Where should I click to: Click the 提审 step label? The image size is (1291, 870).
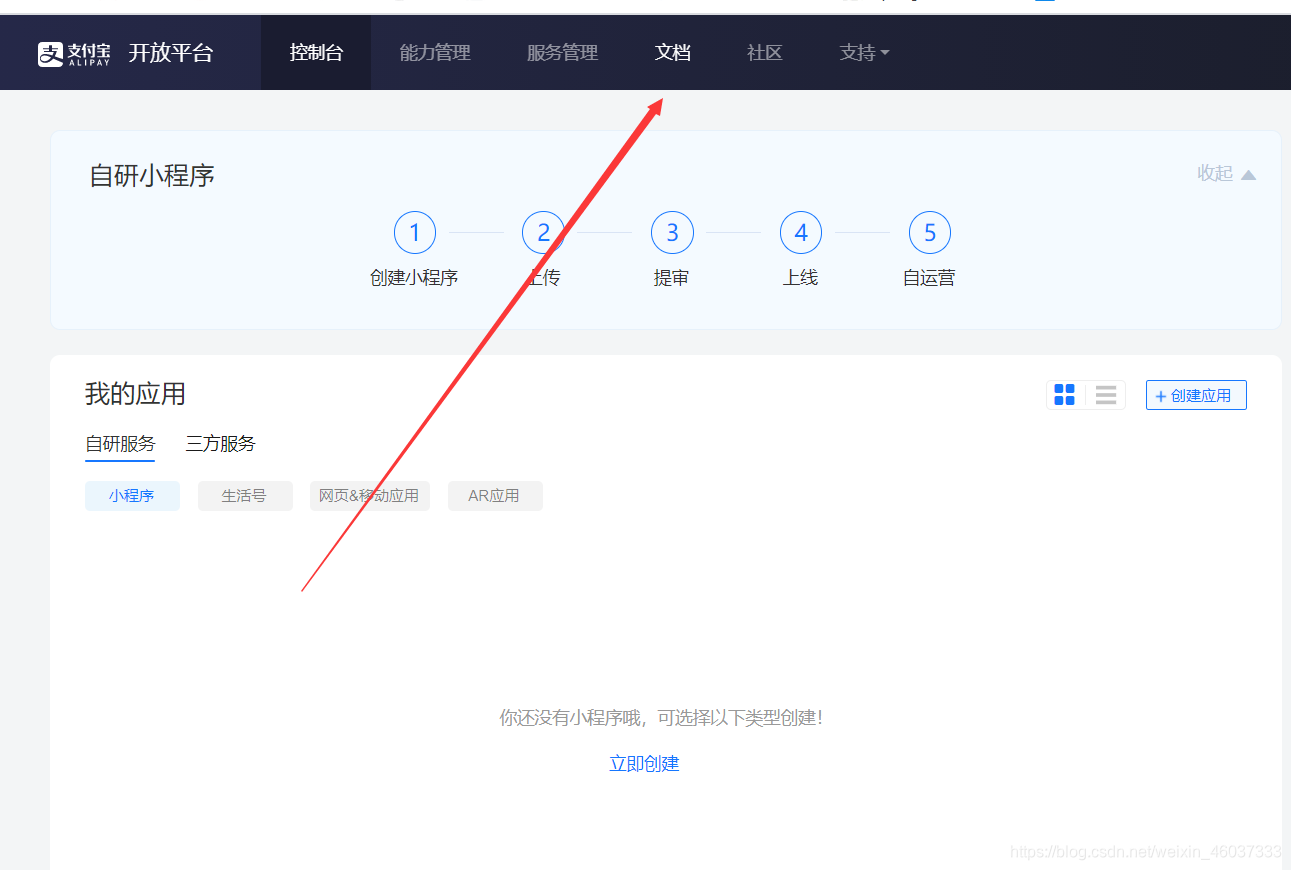(671, 278)
